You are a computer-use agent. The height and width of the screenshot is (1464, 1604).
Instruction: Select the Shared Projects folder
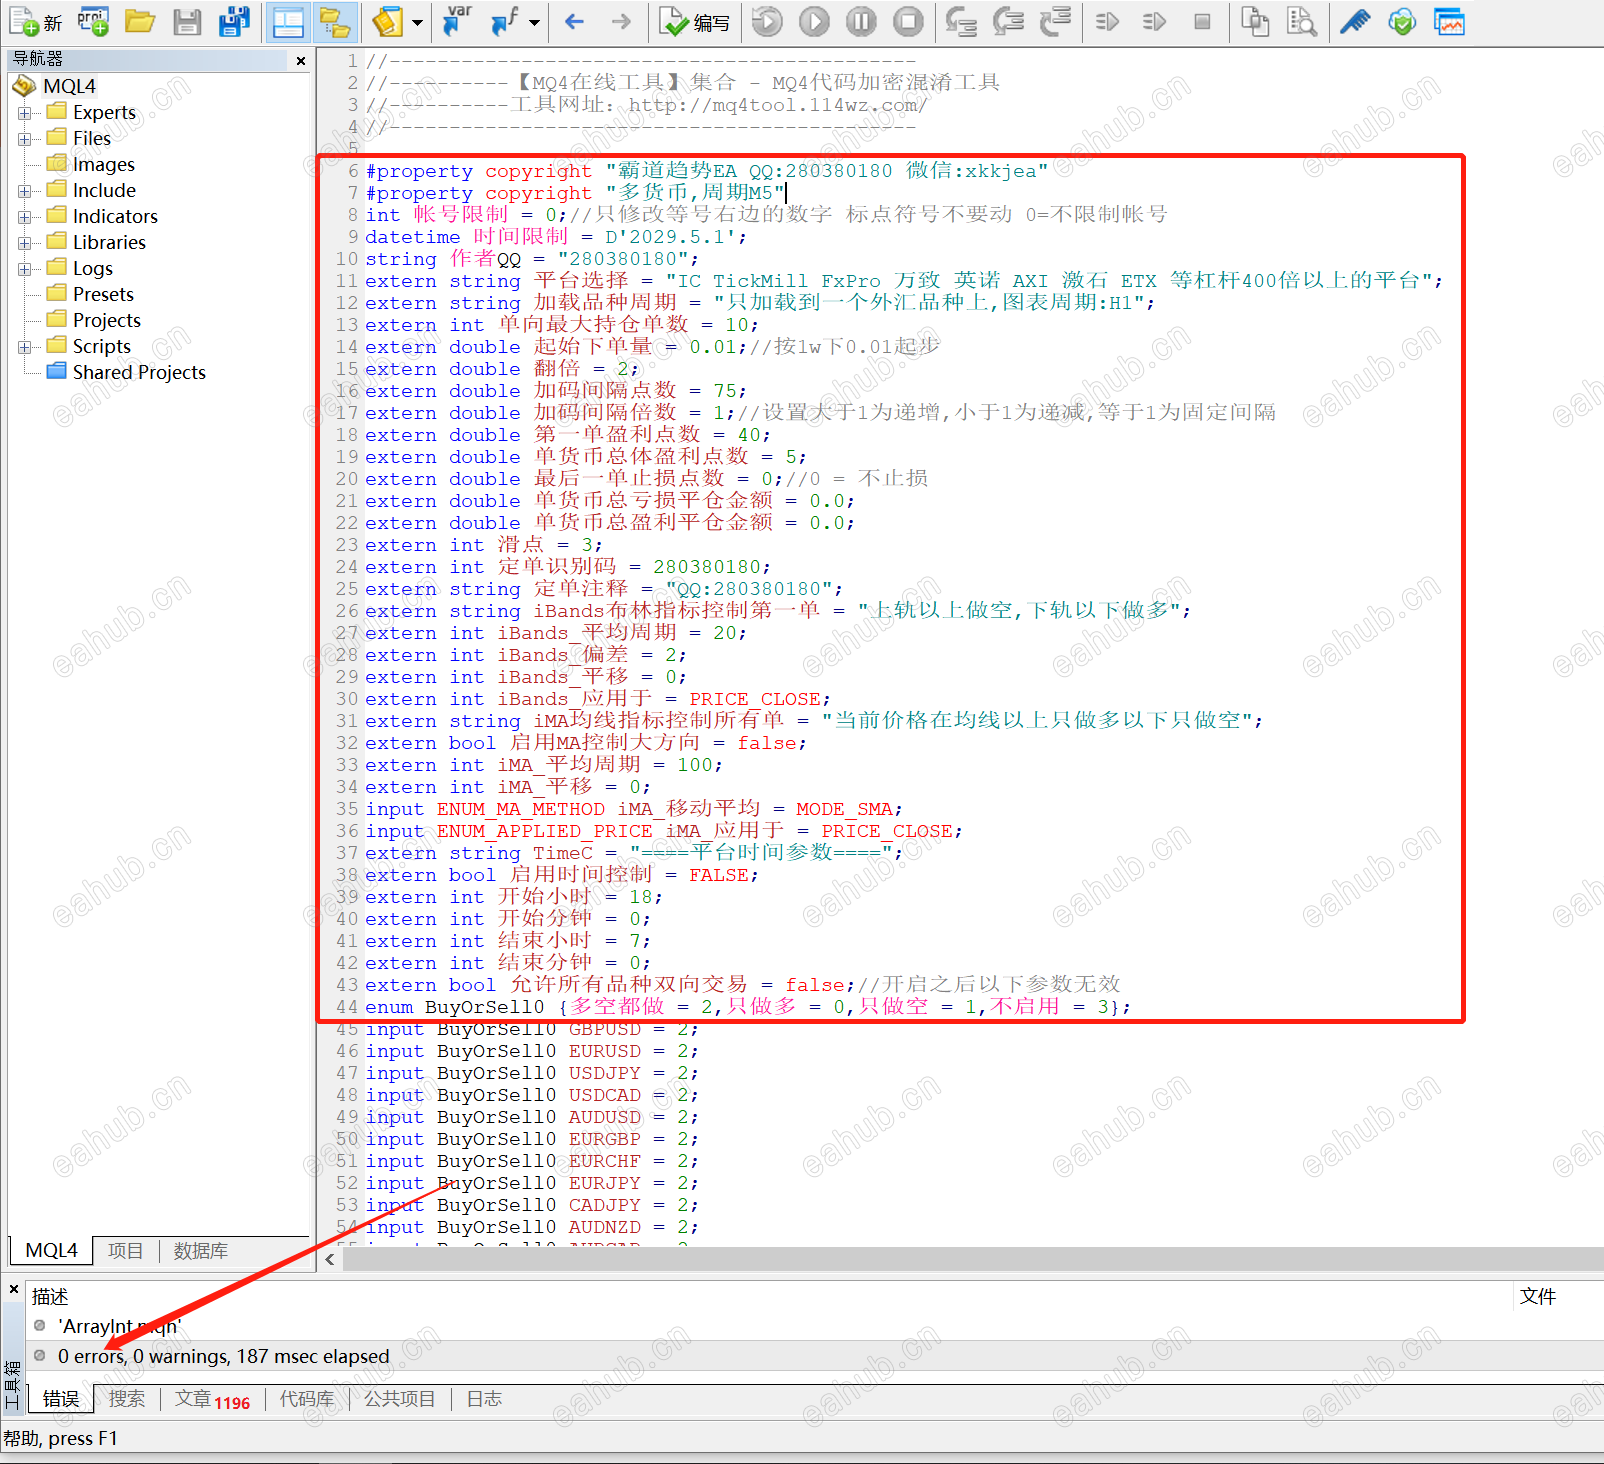pyautogui.click(x=139, y=372)
